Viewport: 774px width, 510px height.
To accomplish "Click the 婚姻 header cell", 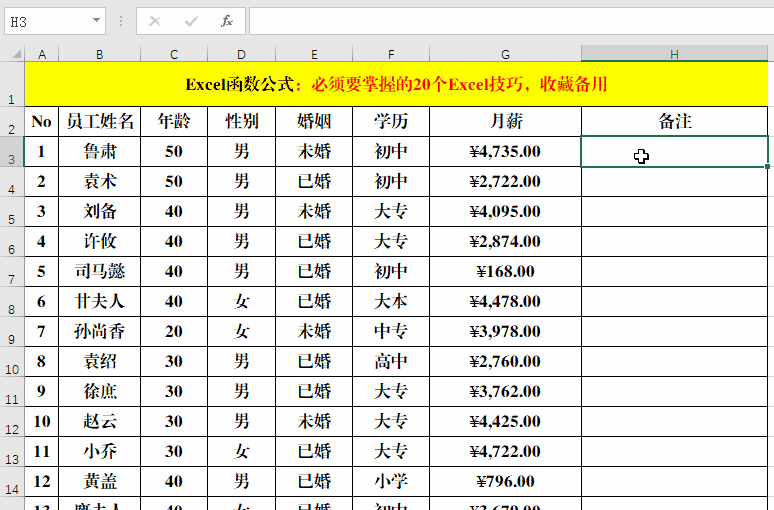I will pos(314,121).
